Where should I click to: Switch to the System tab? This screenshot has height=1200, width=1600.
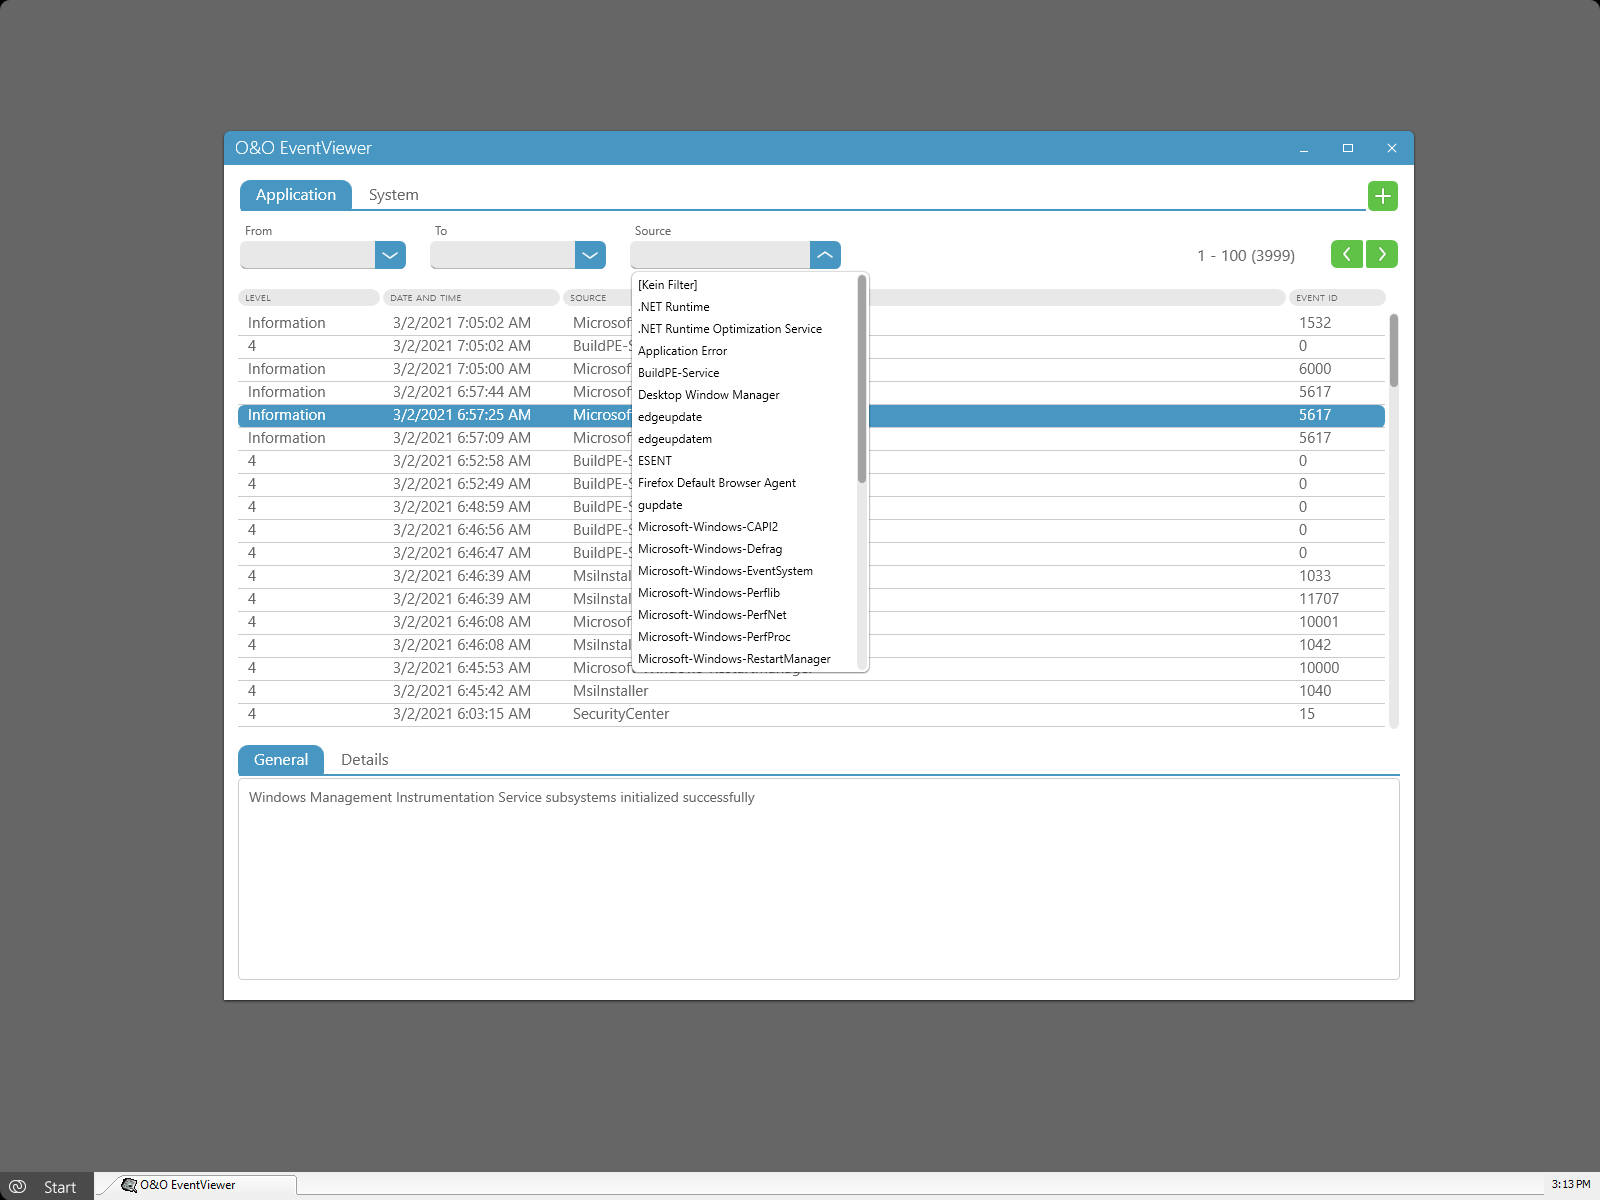[393, 195]
